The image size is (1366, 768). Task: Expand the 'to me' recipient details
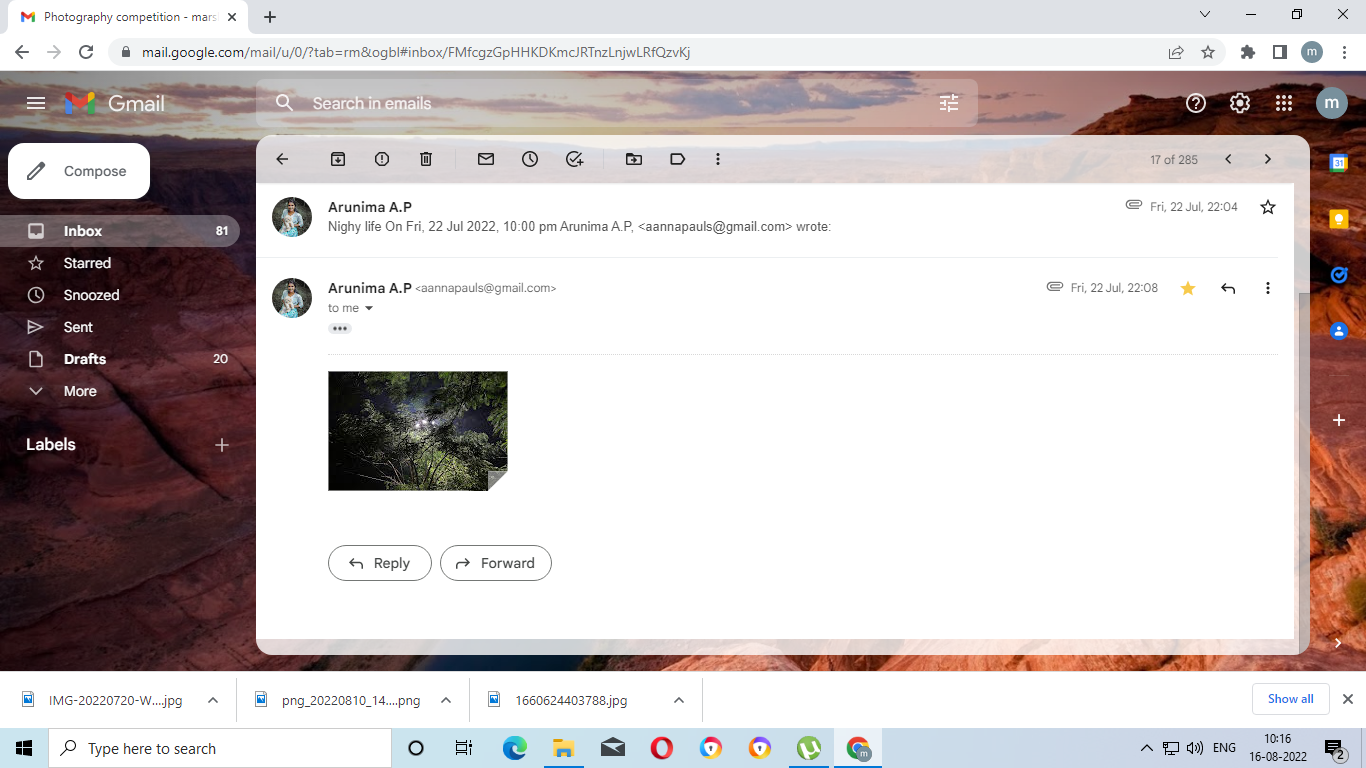pos(369,309)
